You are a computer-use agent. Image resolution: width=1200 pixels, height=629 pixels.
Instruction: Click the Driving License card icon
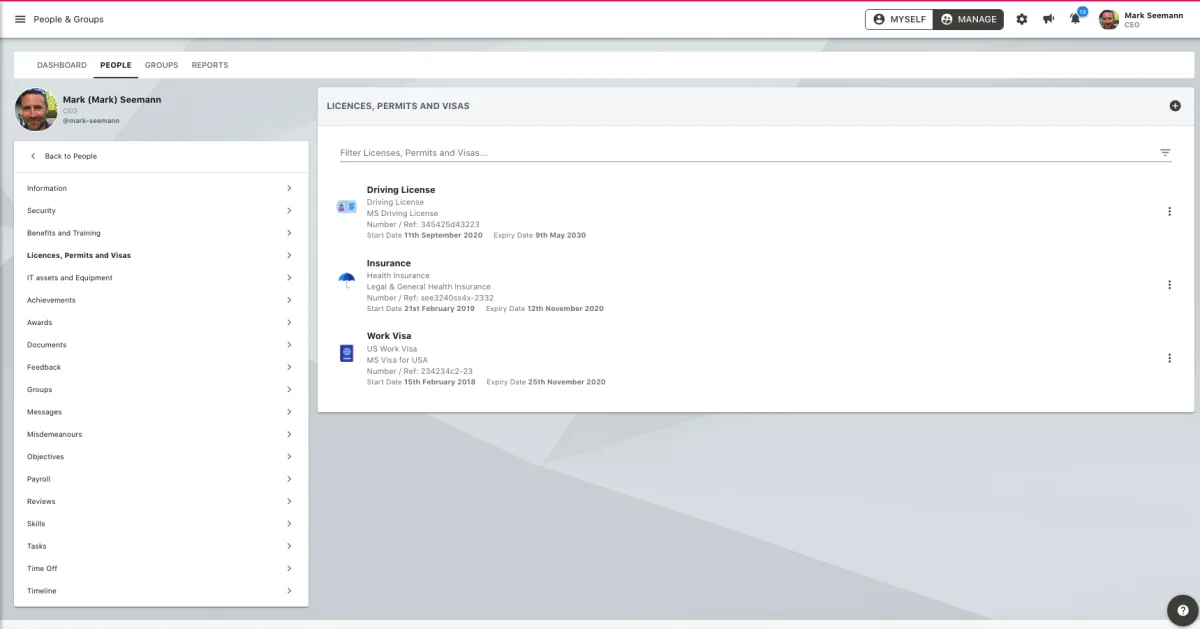point(346,207)
